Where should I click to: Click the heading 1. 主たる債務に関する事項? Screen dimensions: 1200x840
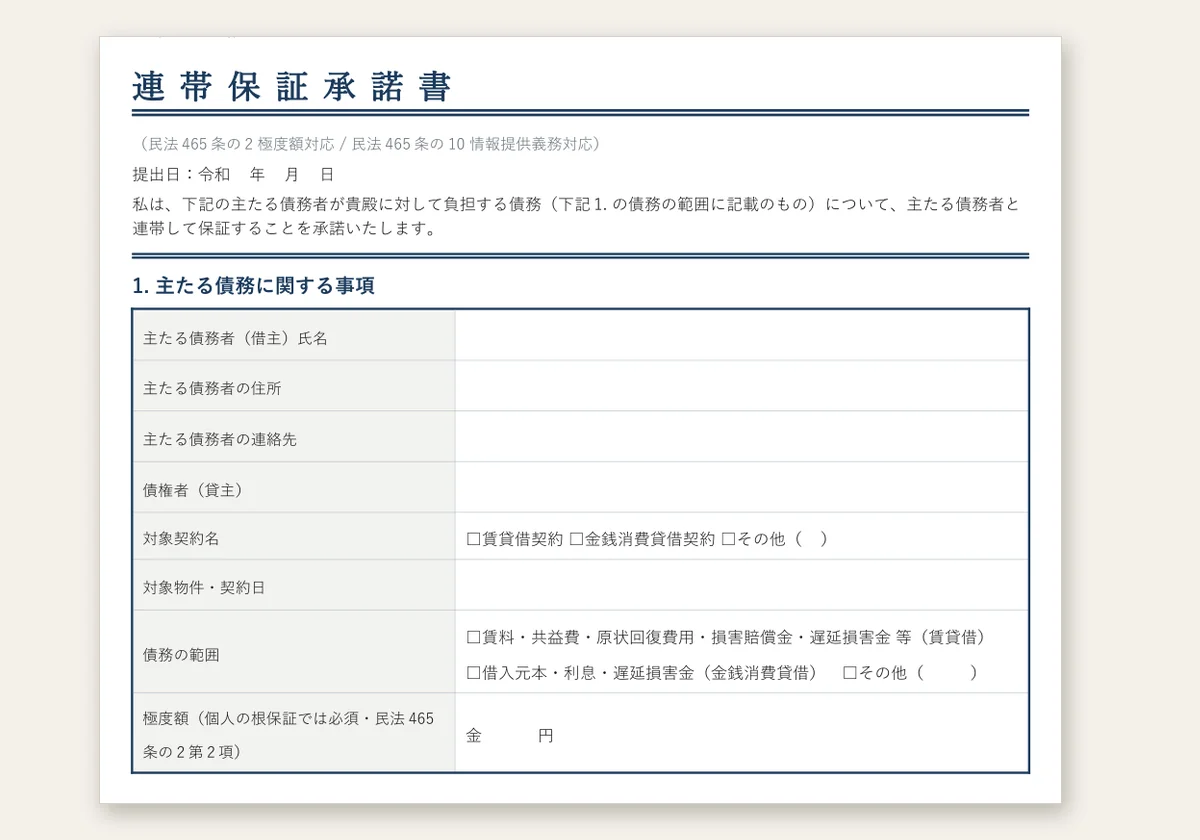coord(253,286)
